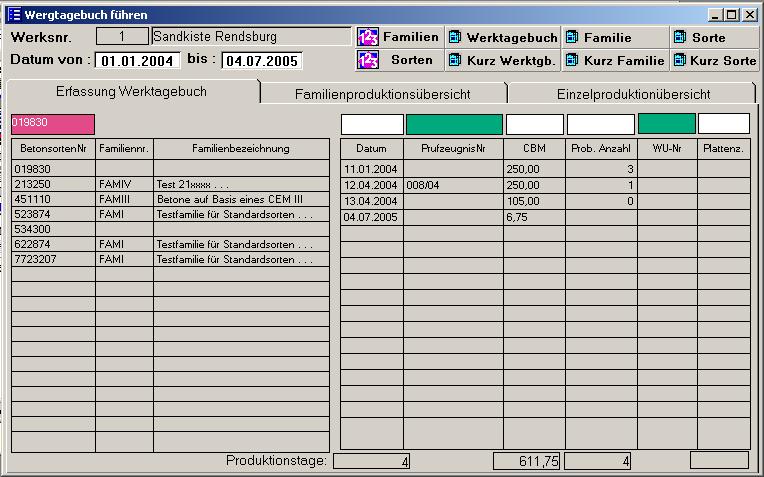Image resolution: width=764 pixels, height=477 pixels.
Task: Select the row dated 12.04.2004
Action: 371,184
